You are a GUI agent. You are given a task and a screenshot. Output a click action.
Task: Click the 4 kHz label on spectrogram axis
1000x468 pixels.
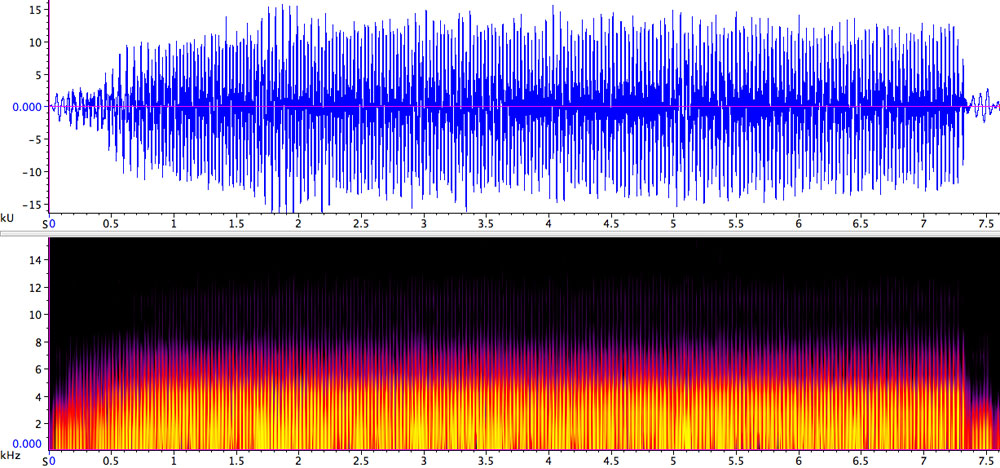[x=38, y=397]
